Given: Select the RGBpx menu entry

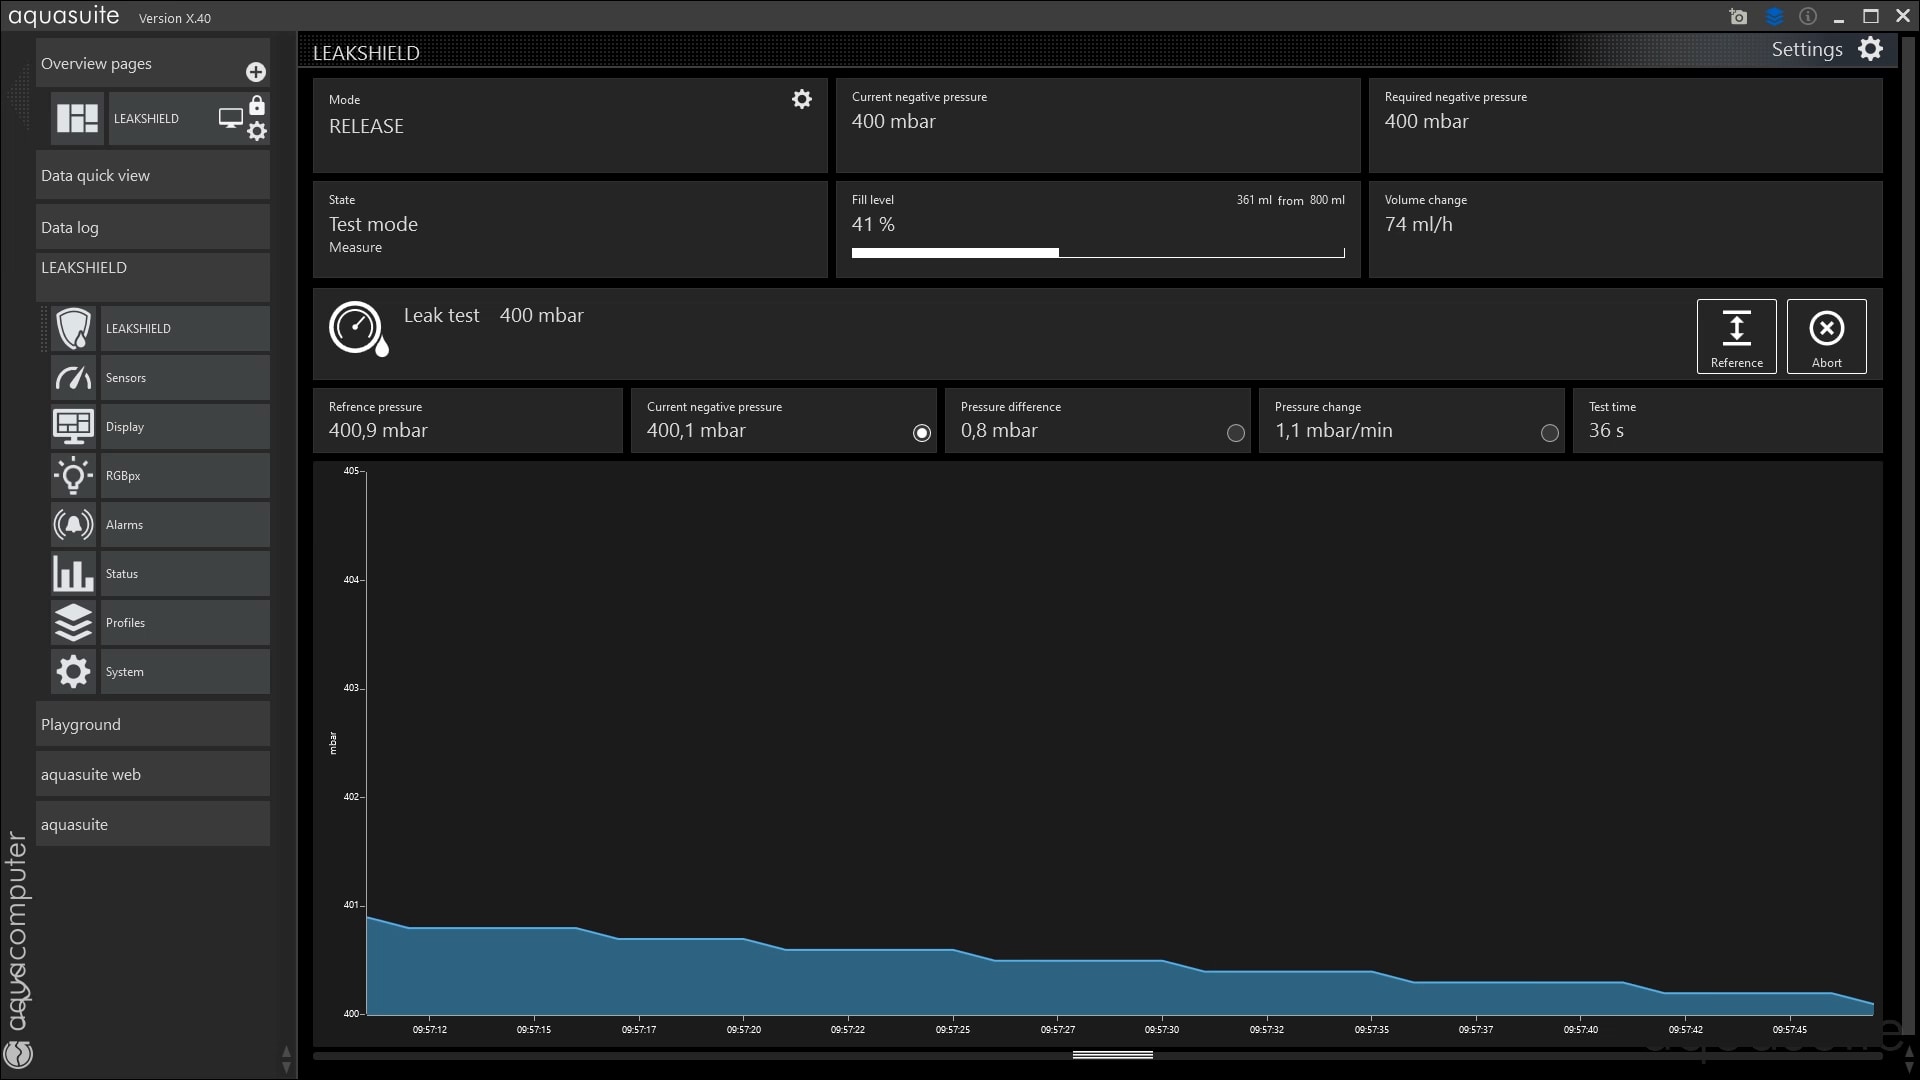Looking at the screenshot, I should click(x=185, y=475).
